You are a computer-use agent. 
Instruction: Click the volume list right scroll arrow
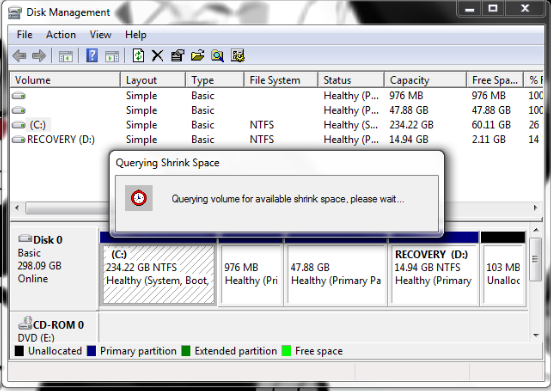click(x=535, y=208)
